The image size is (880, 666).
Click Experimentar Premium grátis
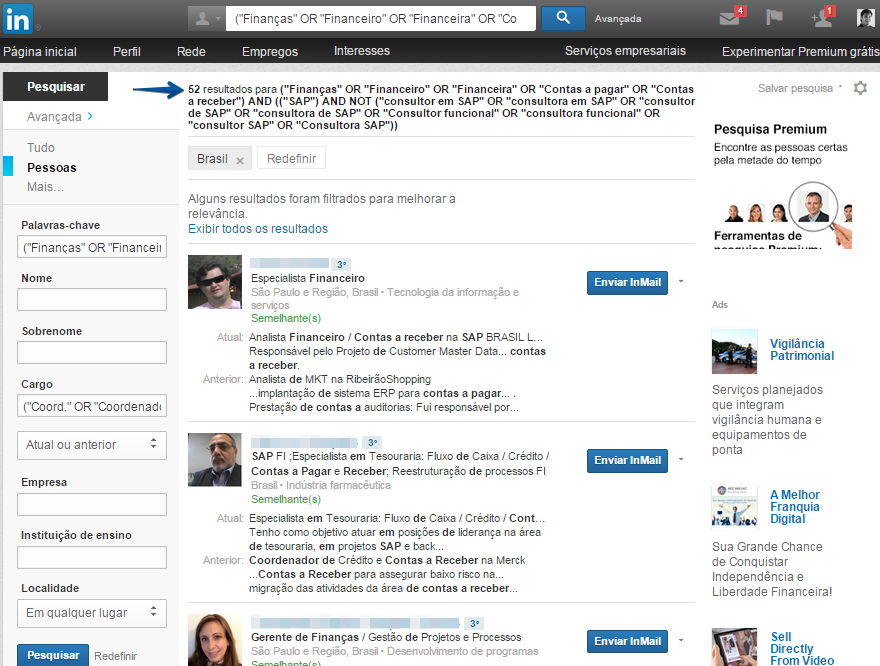coord(801,52)
